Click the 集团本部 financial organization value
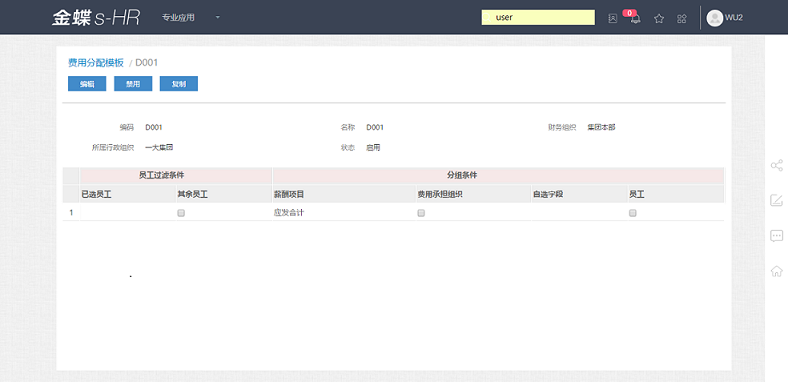Screen dimensions: 788x382 point(602,128)
